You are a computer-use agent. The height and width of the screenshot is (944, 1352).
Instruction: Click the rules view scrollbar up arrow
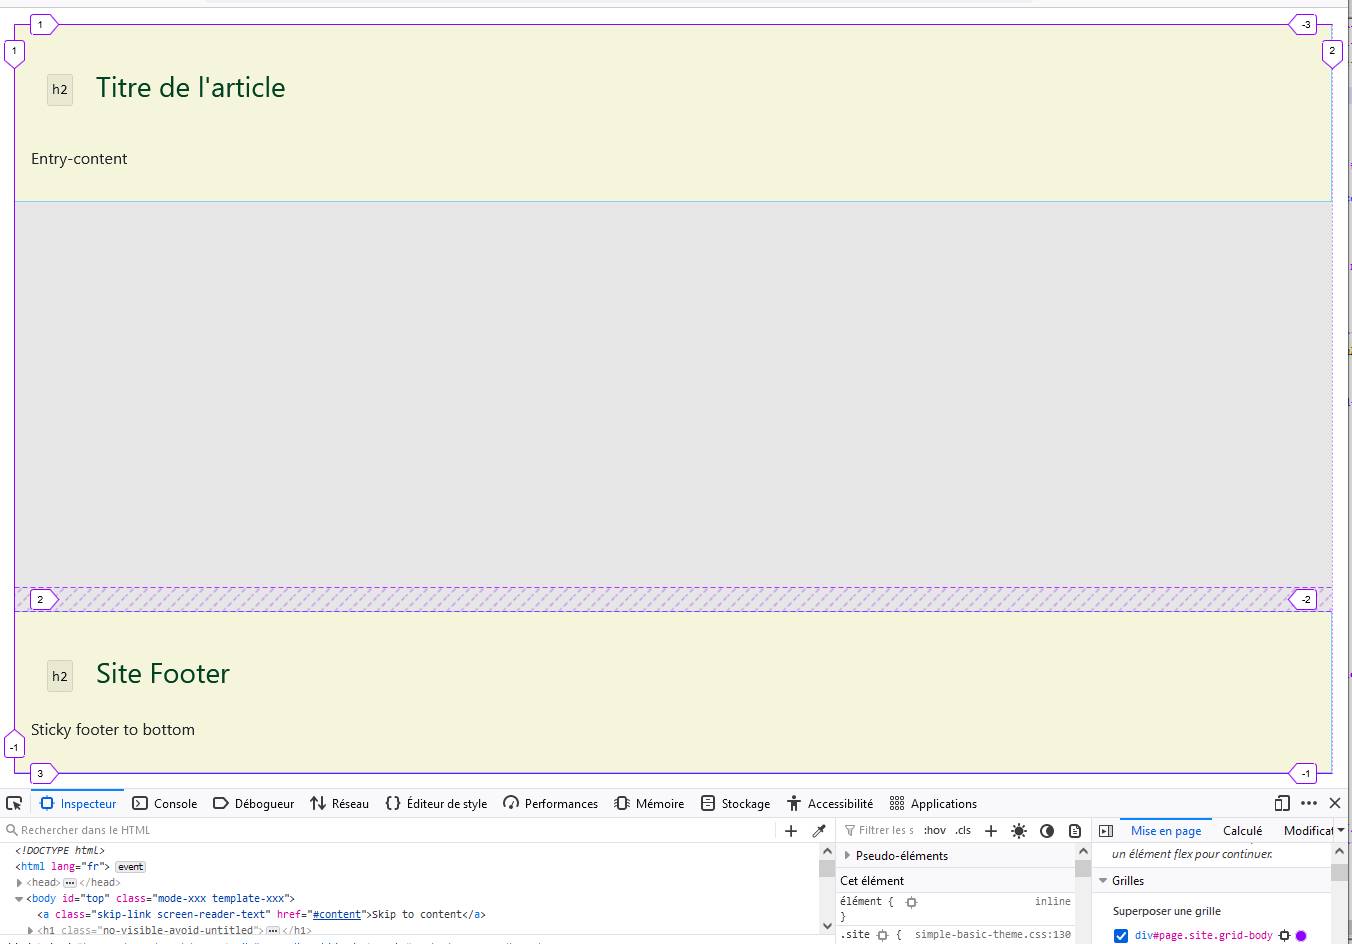tap(1083, 851)
